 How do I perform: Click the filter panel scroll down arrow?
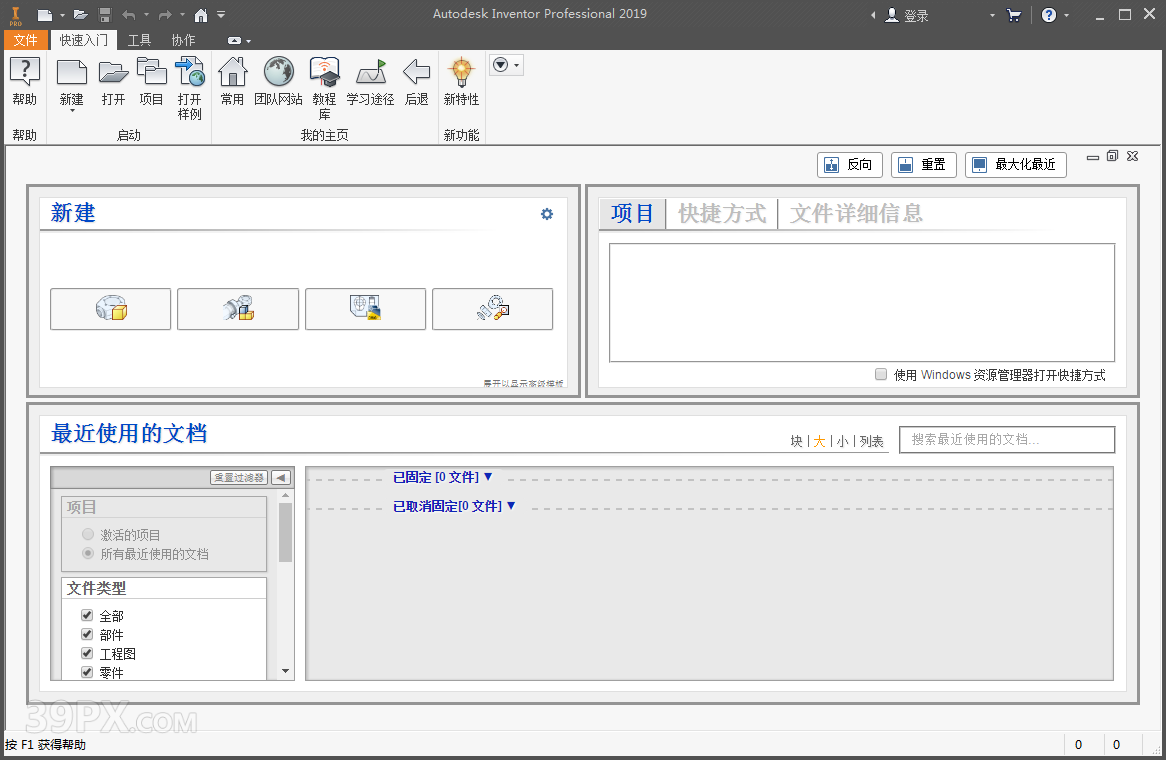click(x=286, y=672)
